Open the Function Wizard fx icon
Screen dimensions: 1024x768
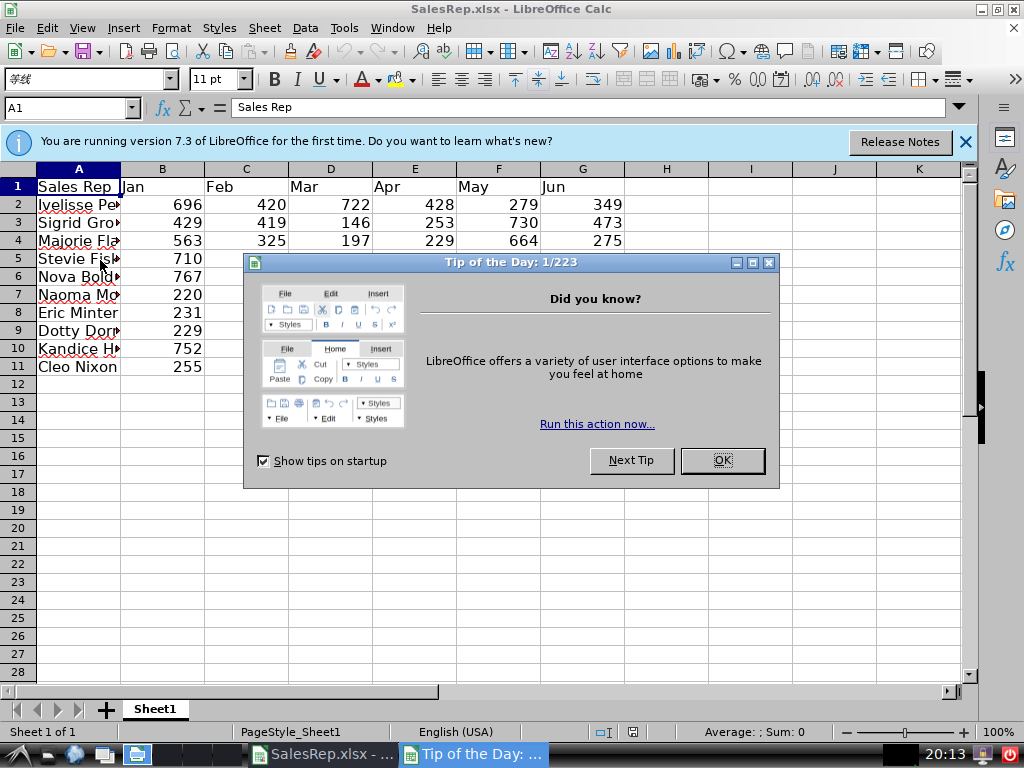pyautogui.click(x=163, y=108)
